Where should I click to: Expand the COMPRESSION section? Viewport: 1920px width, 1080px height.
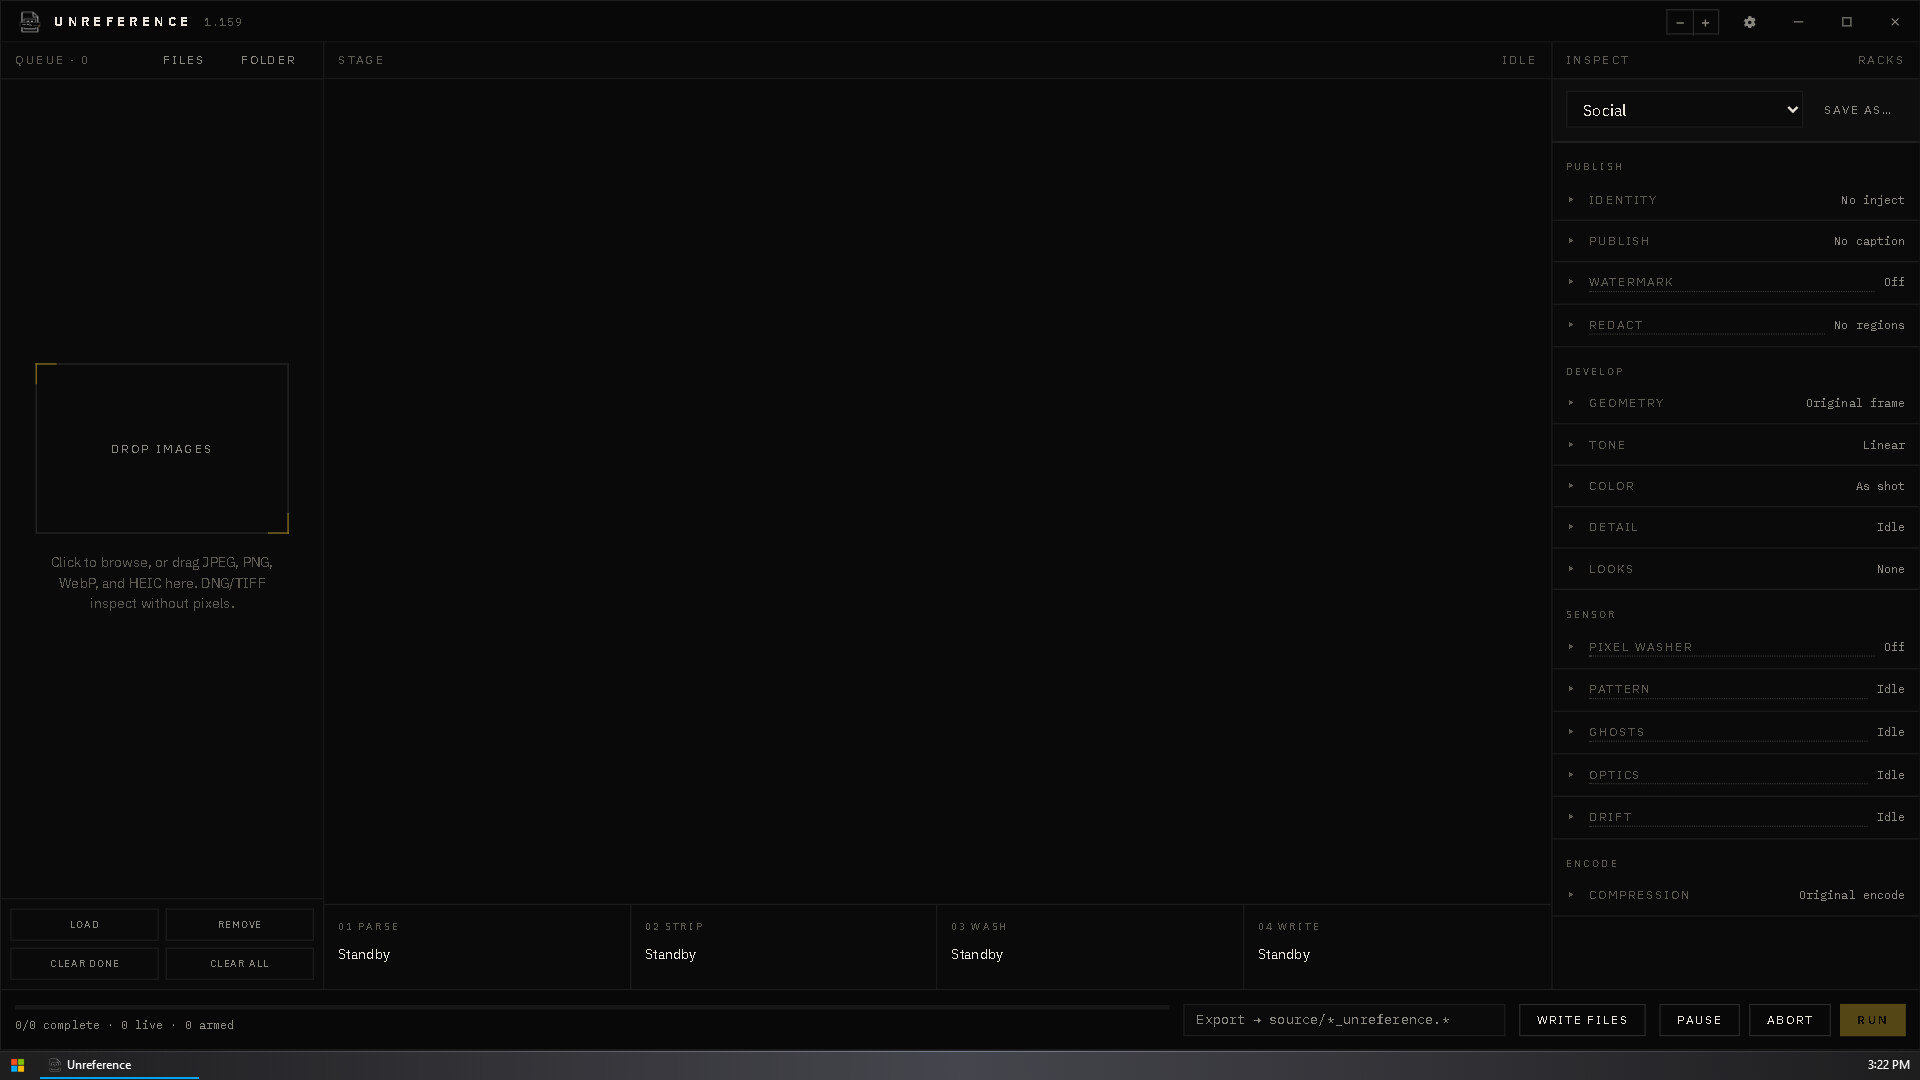tap(1736, 895)
